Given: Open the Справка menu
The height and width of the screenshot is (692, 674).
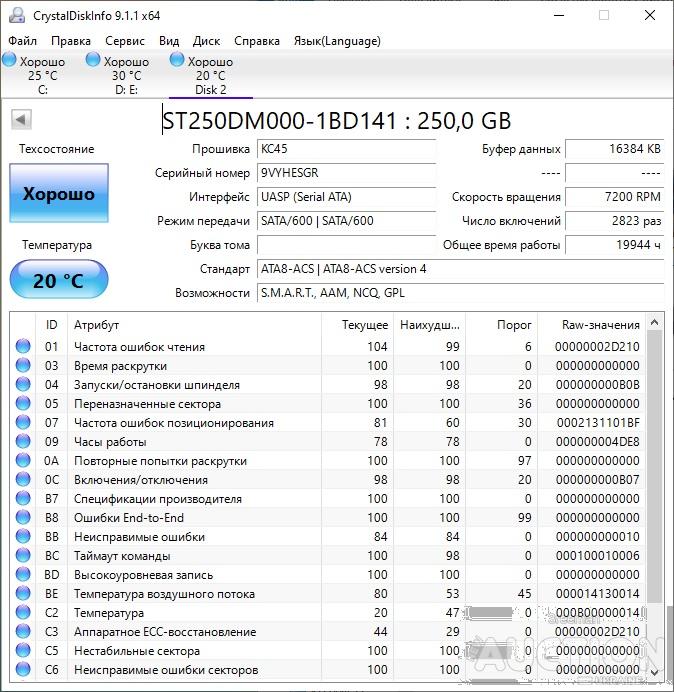Looking at the screenshot, I should (x=256, y=41).
